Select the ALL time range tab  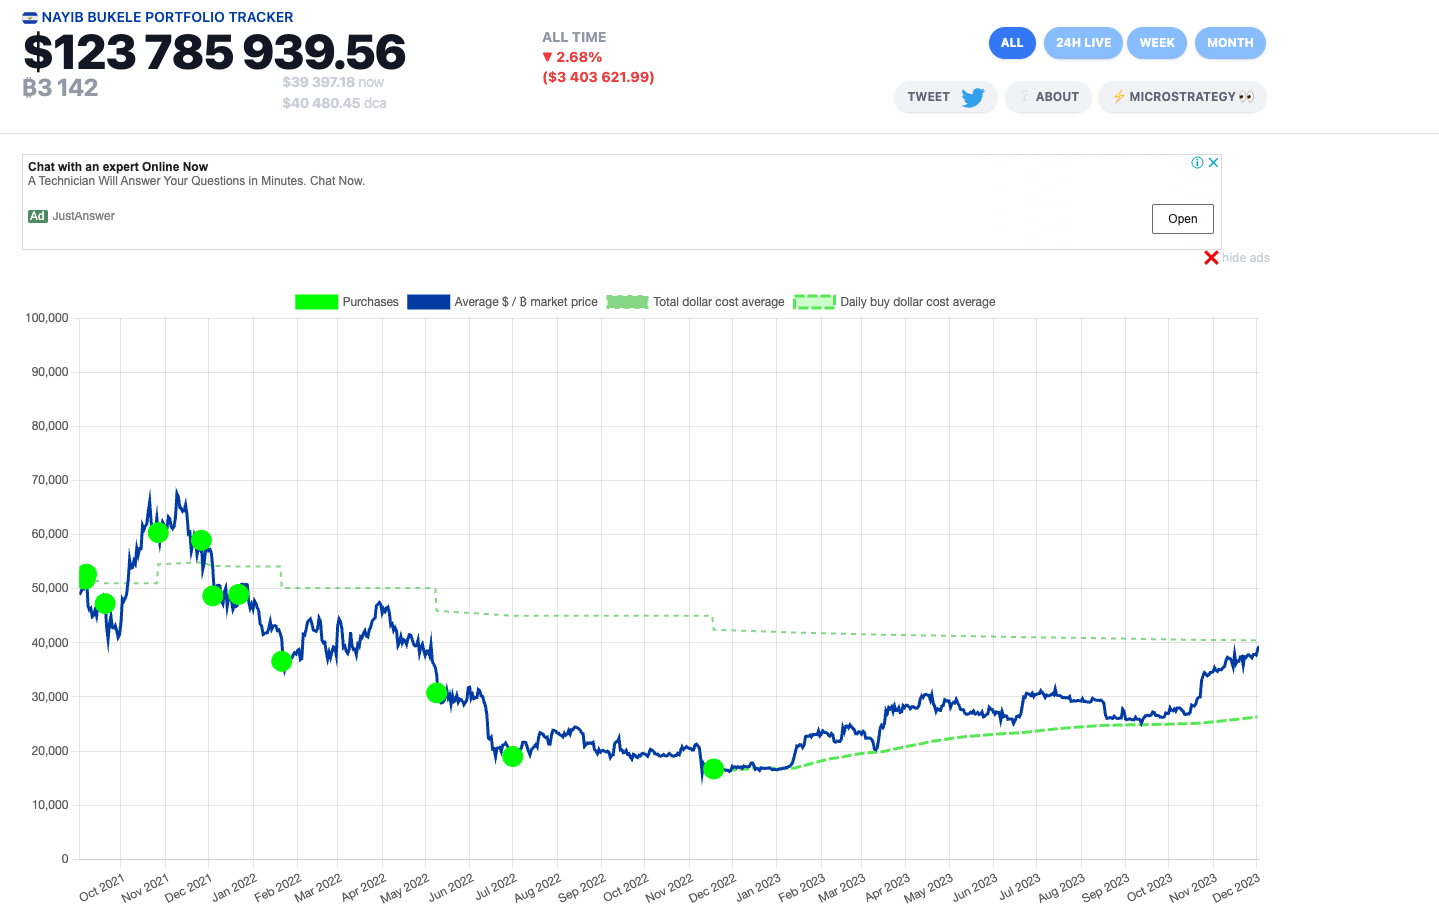[x=1012, y=43]
